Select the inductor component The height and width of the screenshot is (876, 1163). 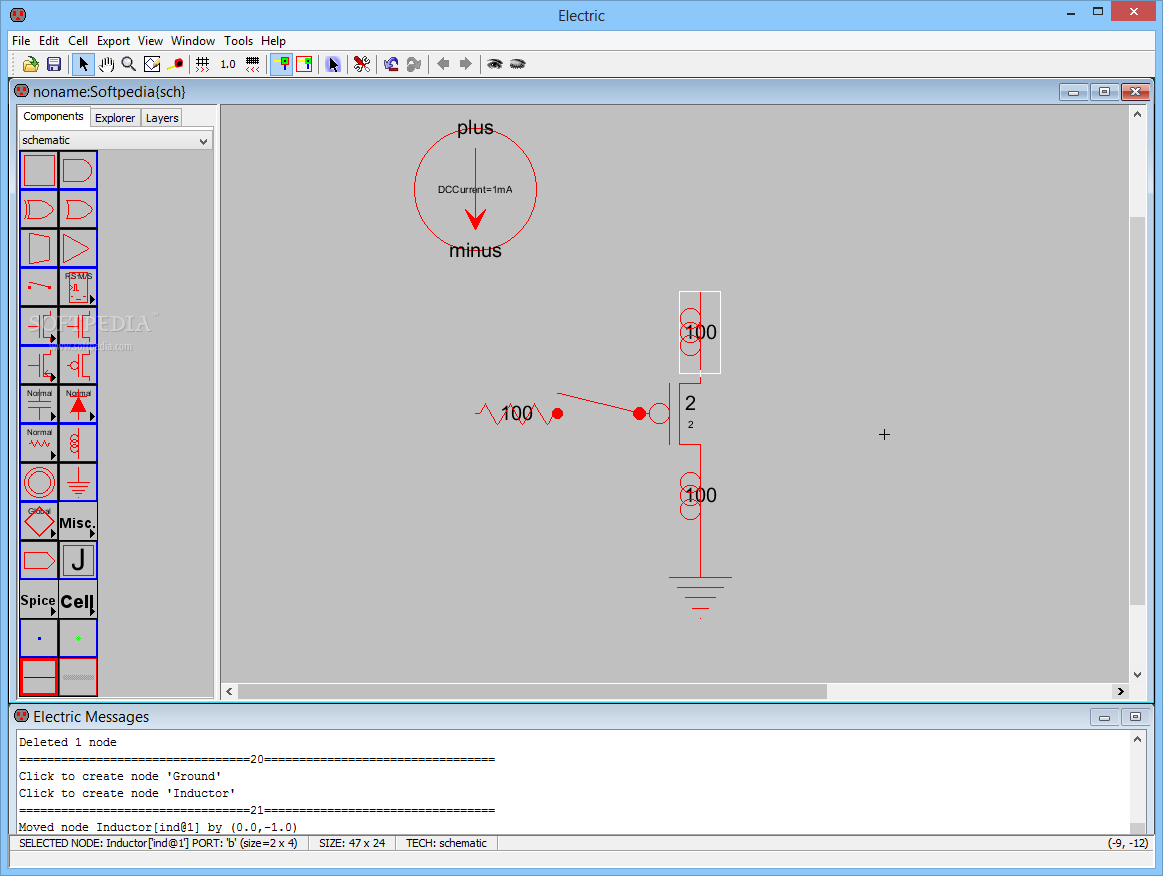(x=78, y=444)
